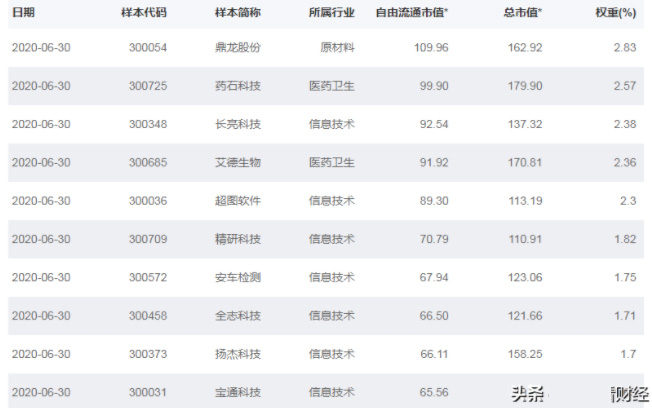Click the 日期 column header

(23, 12)
